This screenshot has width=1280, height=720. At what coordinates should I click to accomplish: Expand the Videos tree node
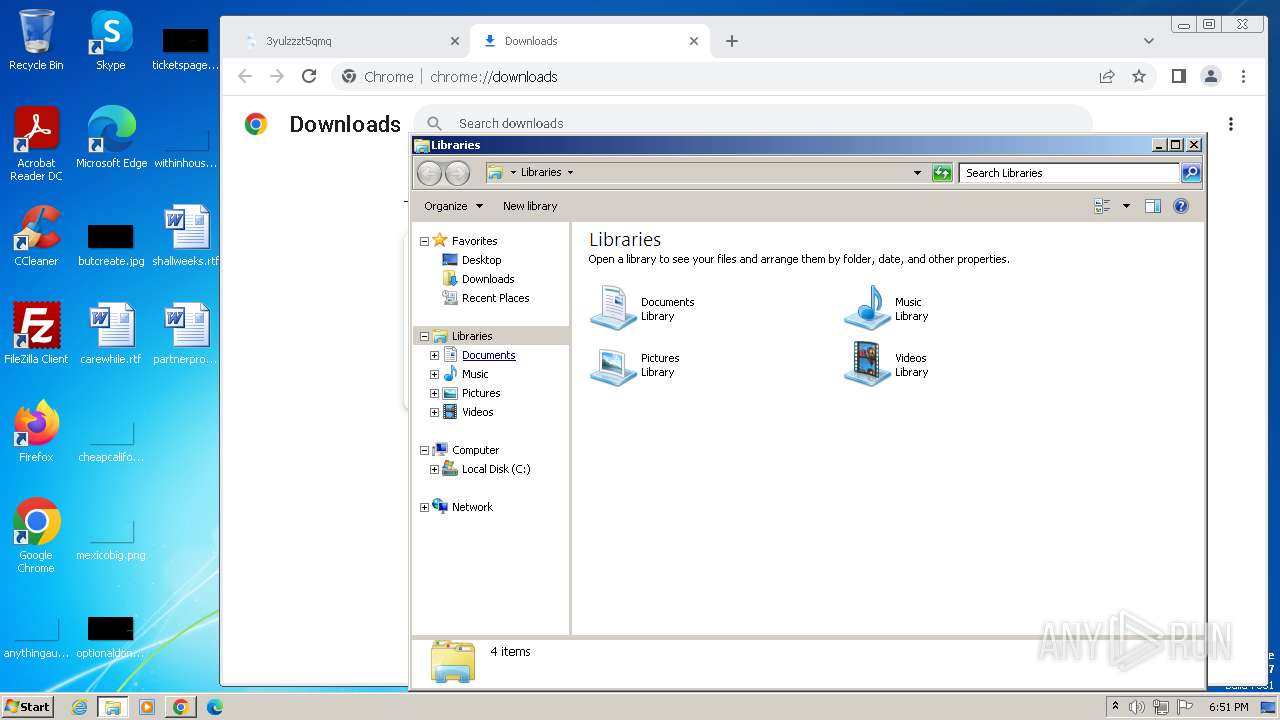tap(434, 412)
